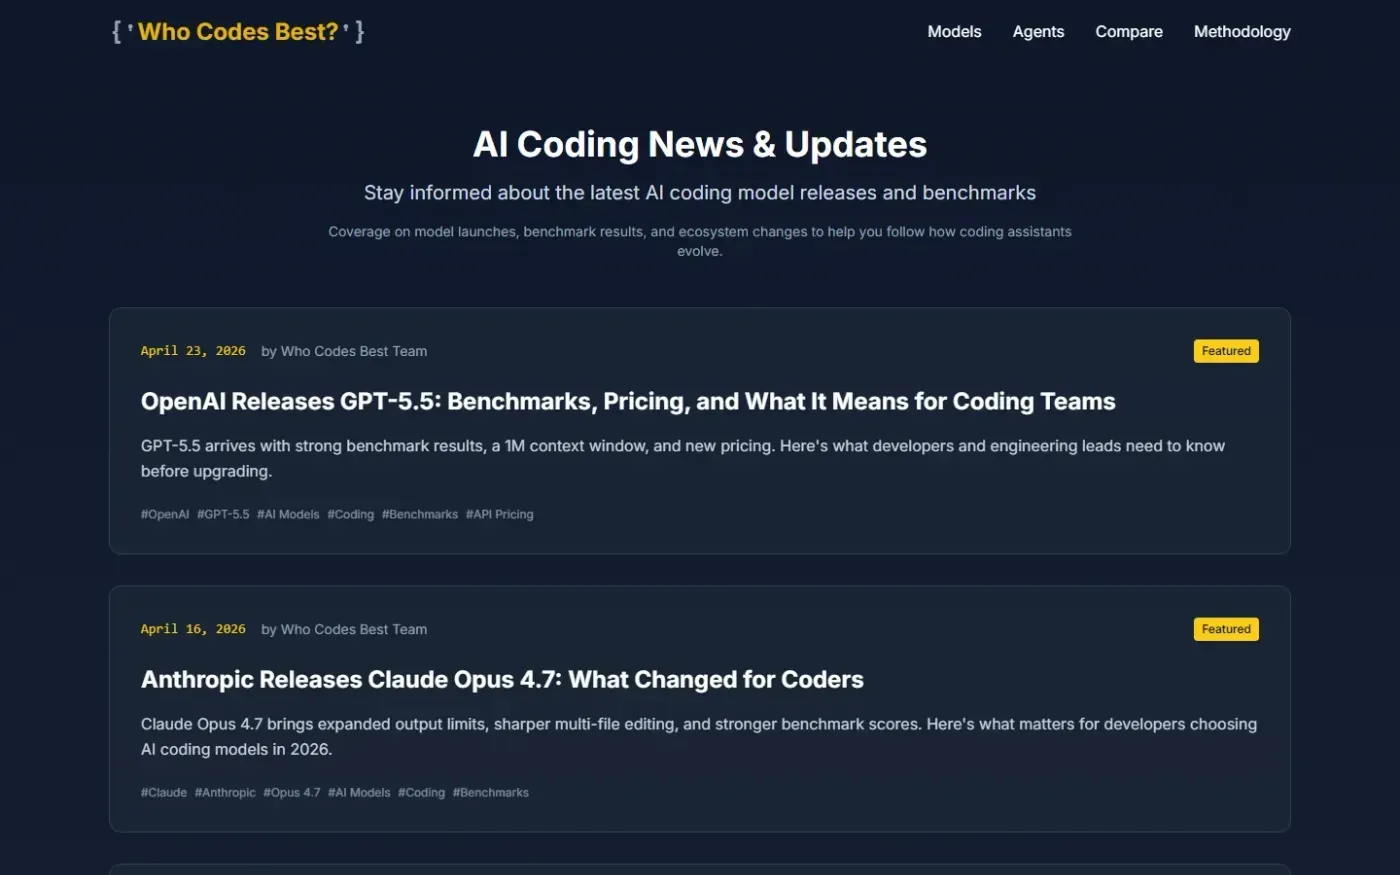
Task: Click the Featured badge on GPT-5.5 article
Action: [x=1226, y=351]
